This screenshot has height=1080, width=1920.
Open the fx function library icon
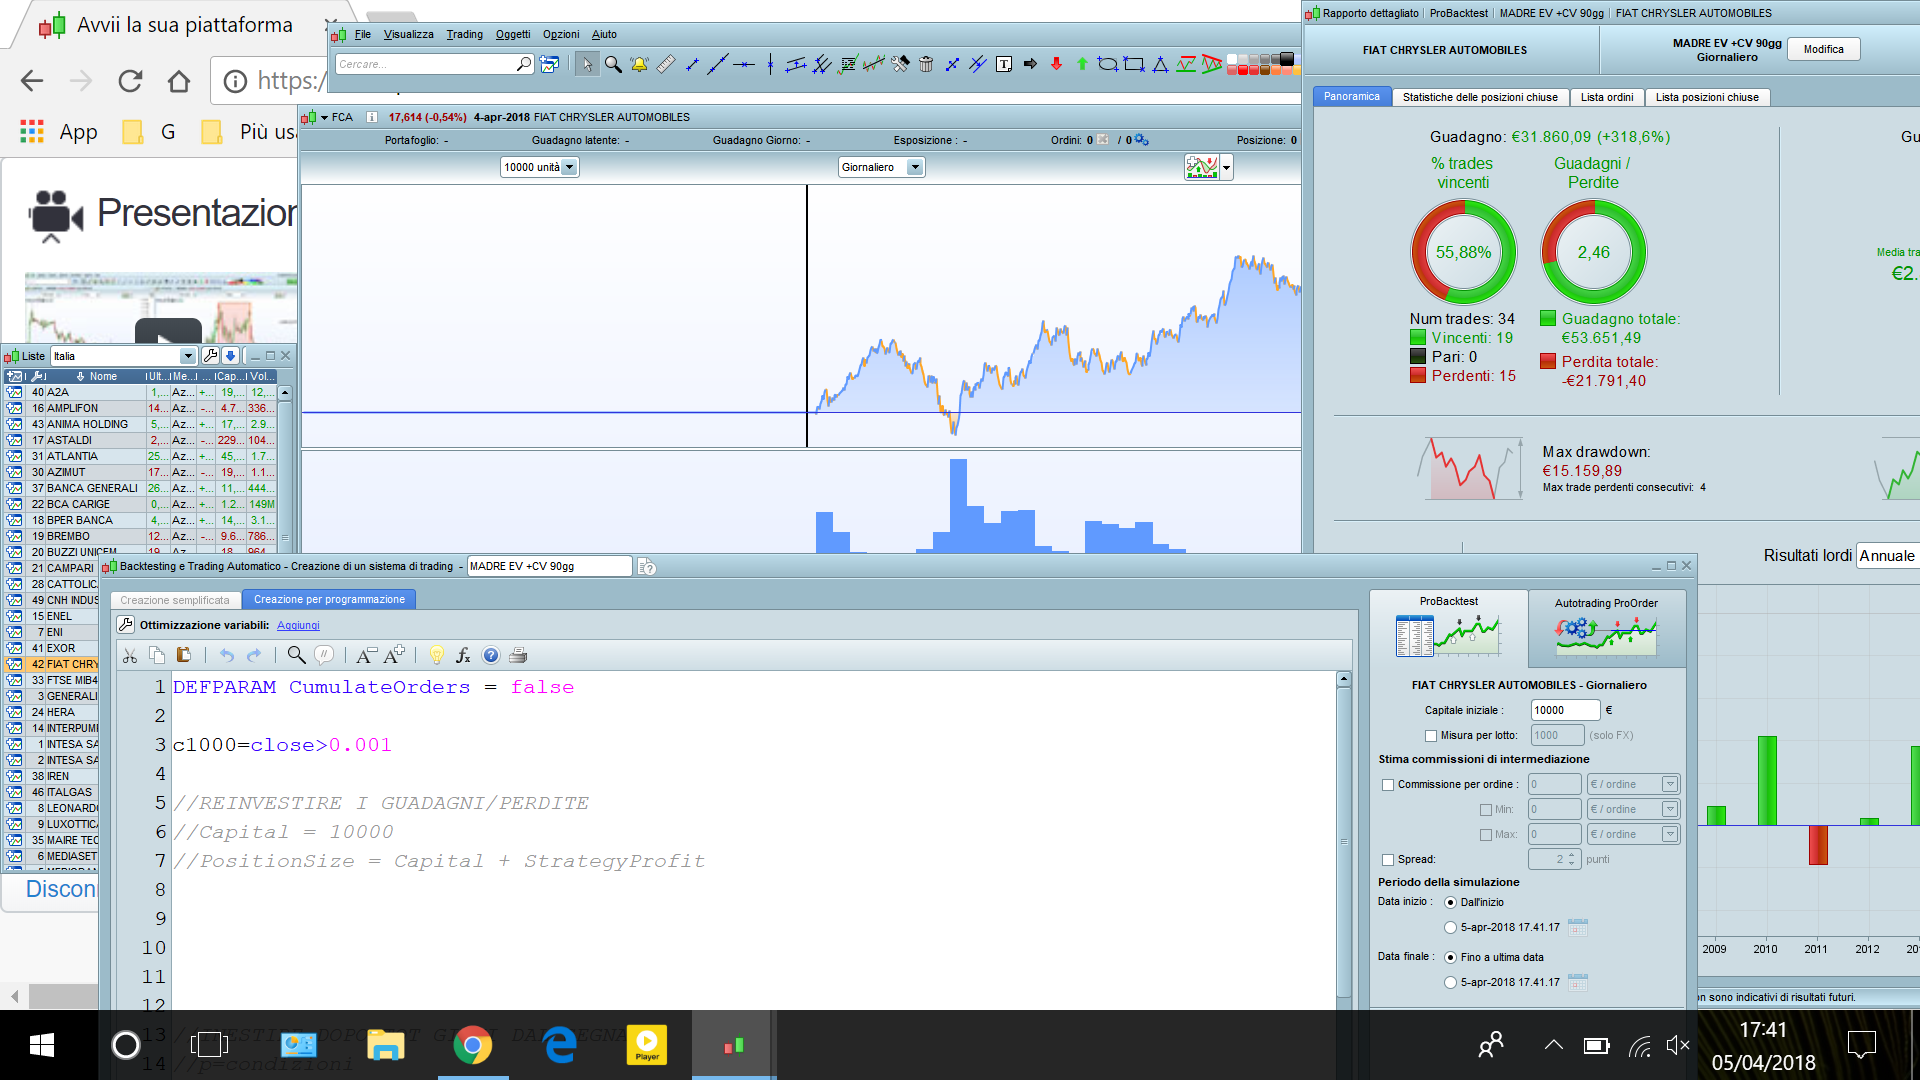[x=463, y=655]
